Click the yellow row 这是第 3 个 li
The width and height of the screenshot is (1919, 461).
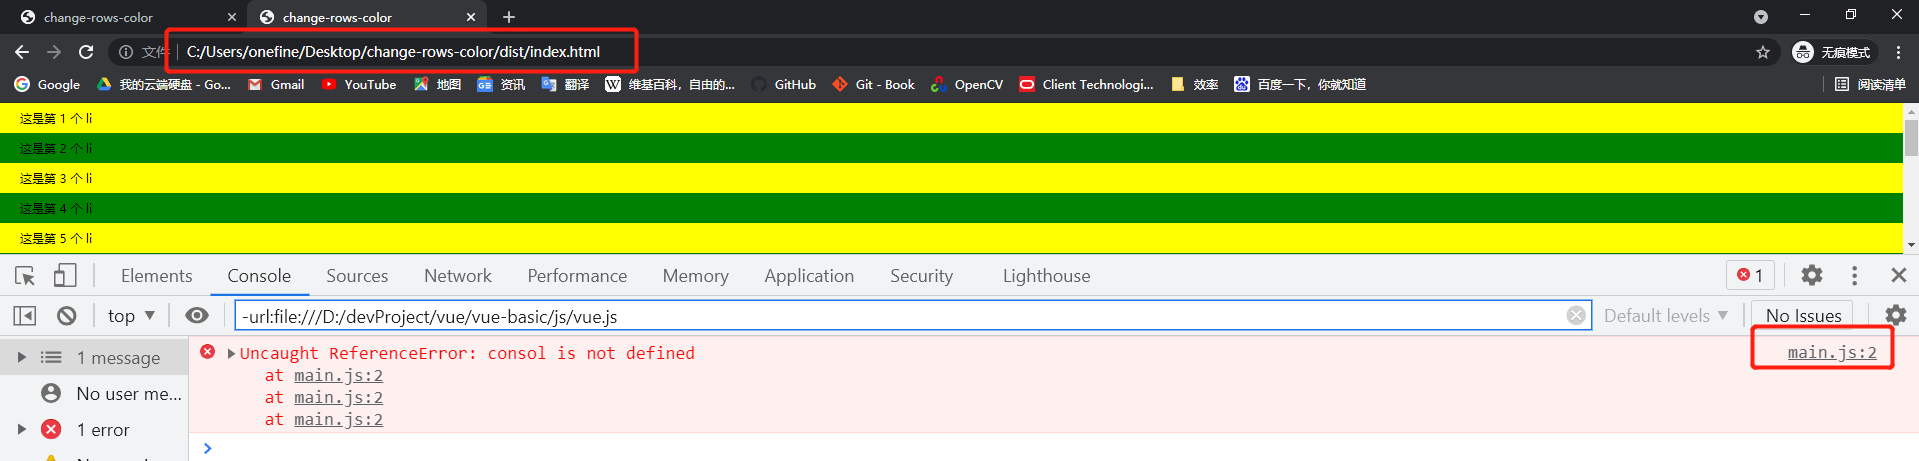tap(951, 178)
